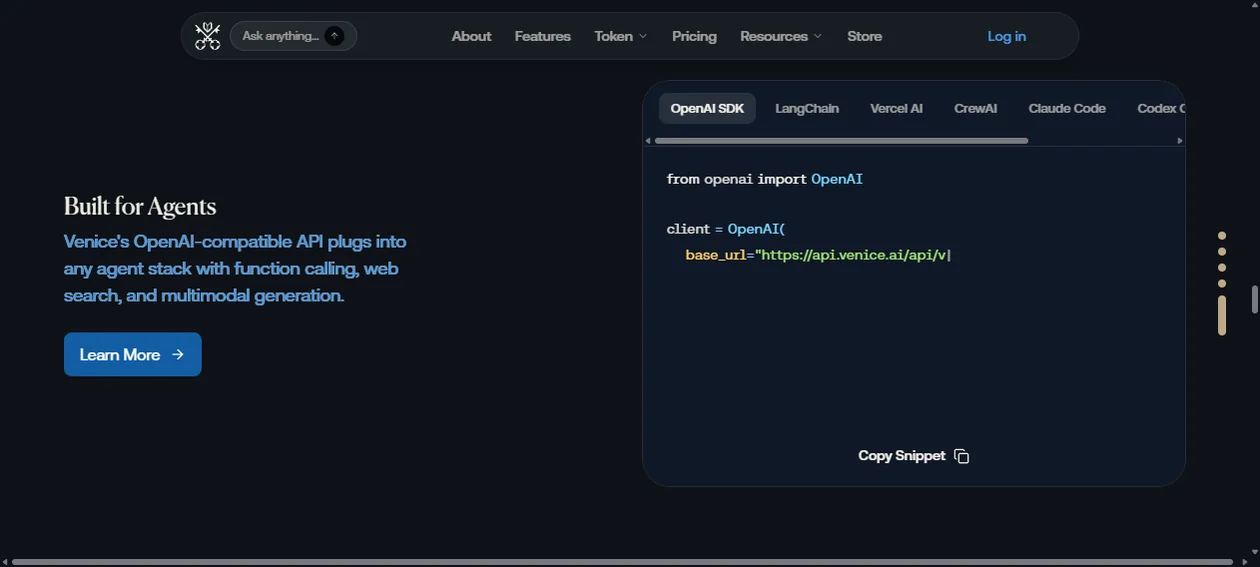The width and height of the screenshot is (1260, 567).
Task: Select the first section indicator dot
Action: pyautogui.click(x=1222, y=236)
